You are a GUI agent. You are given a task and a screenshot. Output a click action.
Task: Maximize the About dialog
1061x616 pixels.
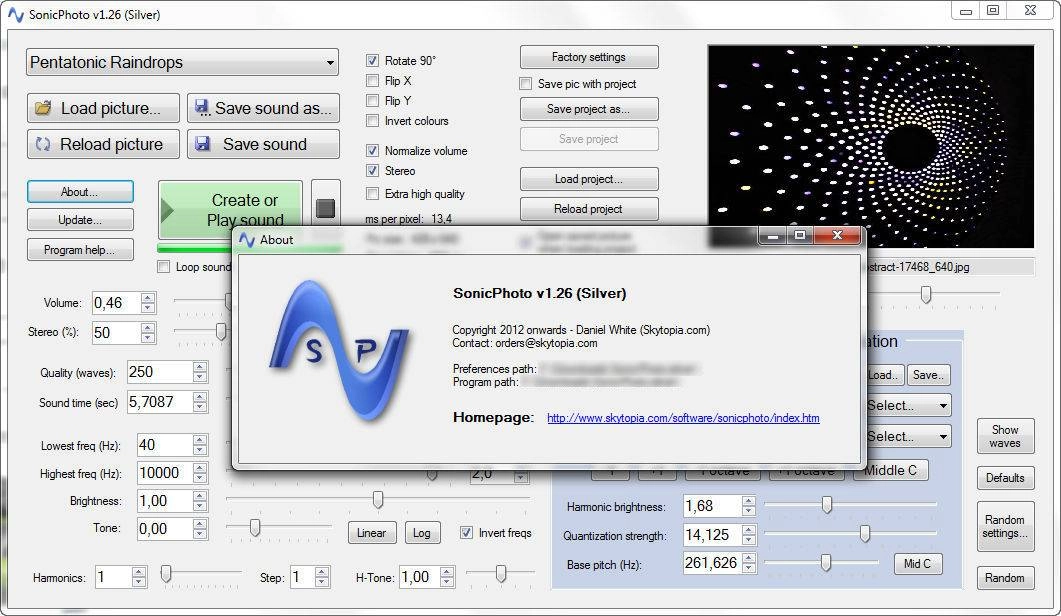[x=800, y=236]
